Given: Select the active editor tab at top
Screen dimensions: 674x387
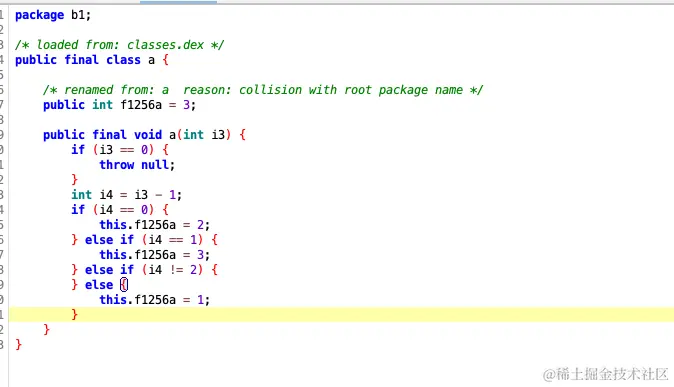Looking at the screenshot, I should tap(178, 2).
